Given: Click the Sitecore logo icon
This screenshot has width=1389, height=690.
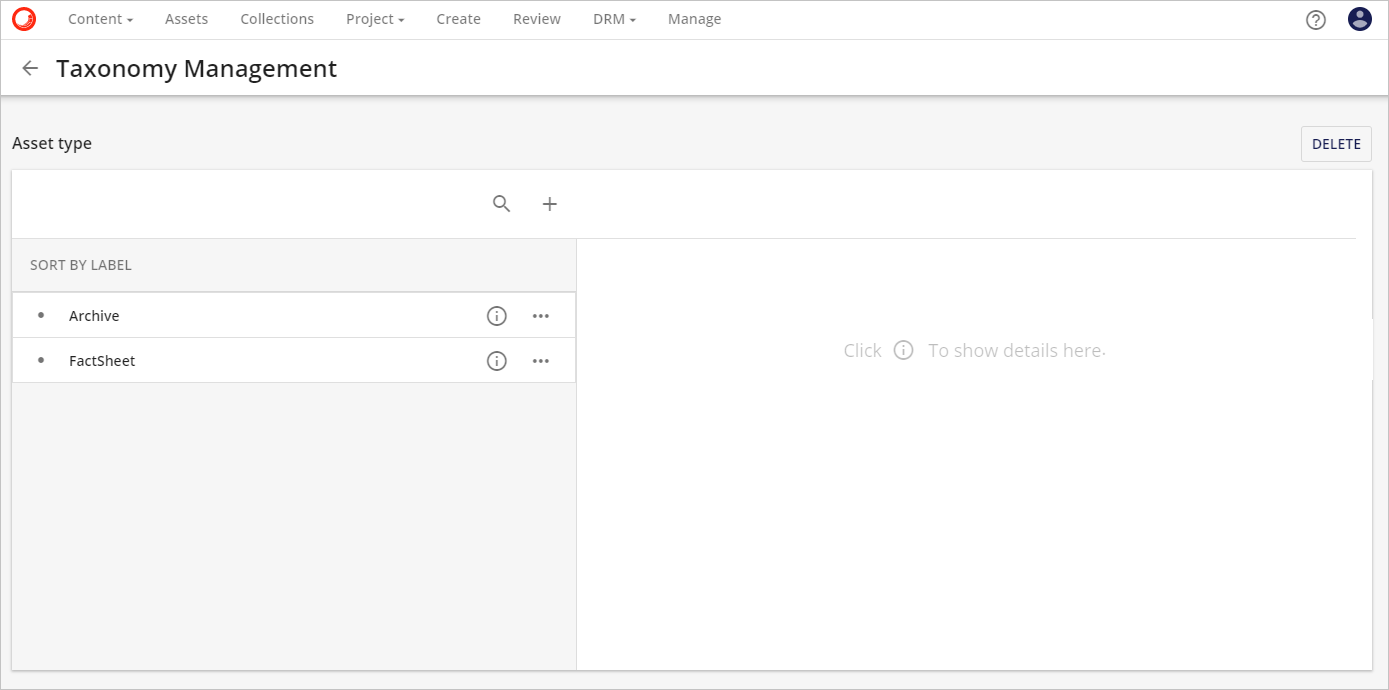Looking at the screenshot, I should (x=24, y=19).
